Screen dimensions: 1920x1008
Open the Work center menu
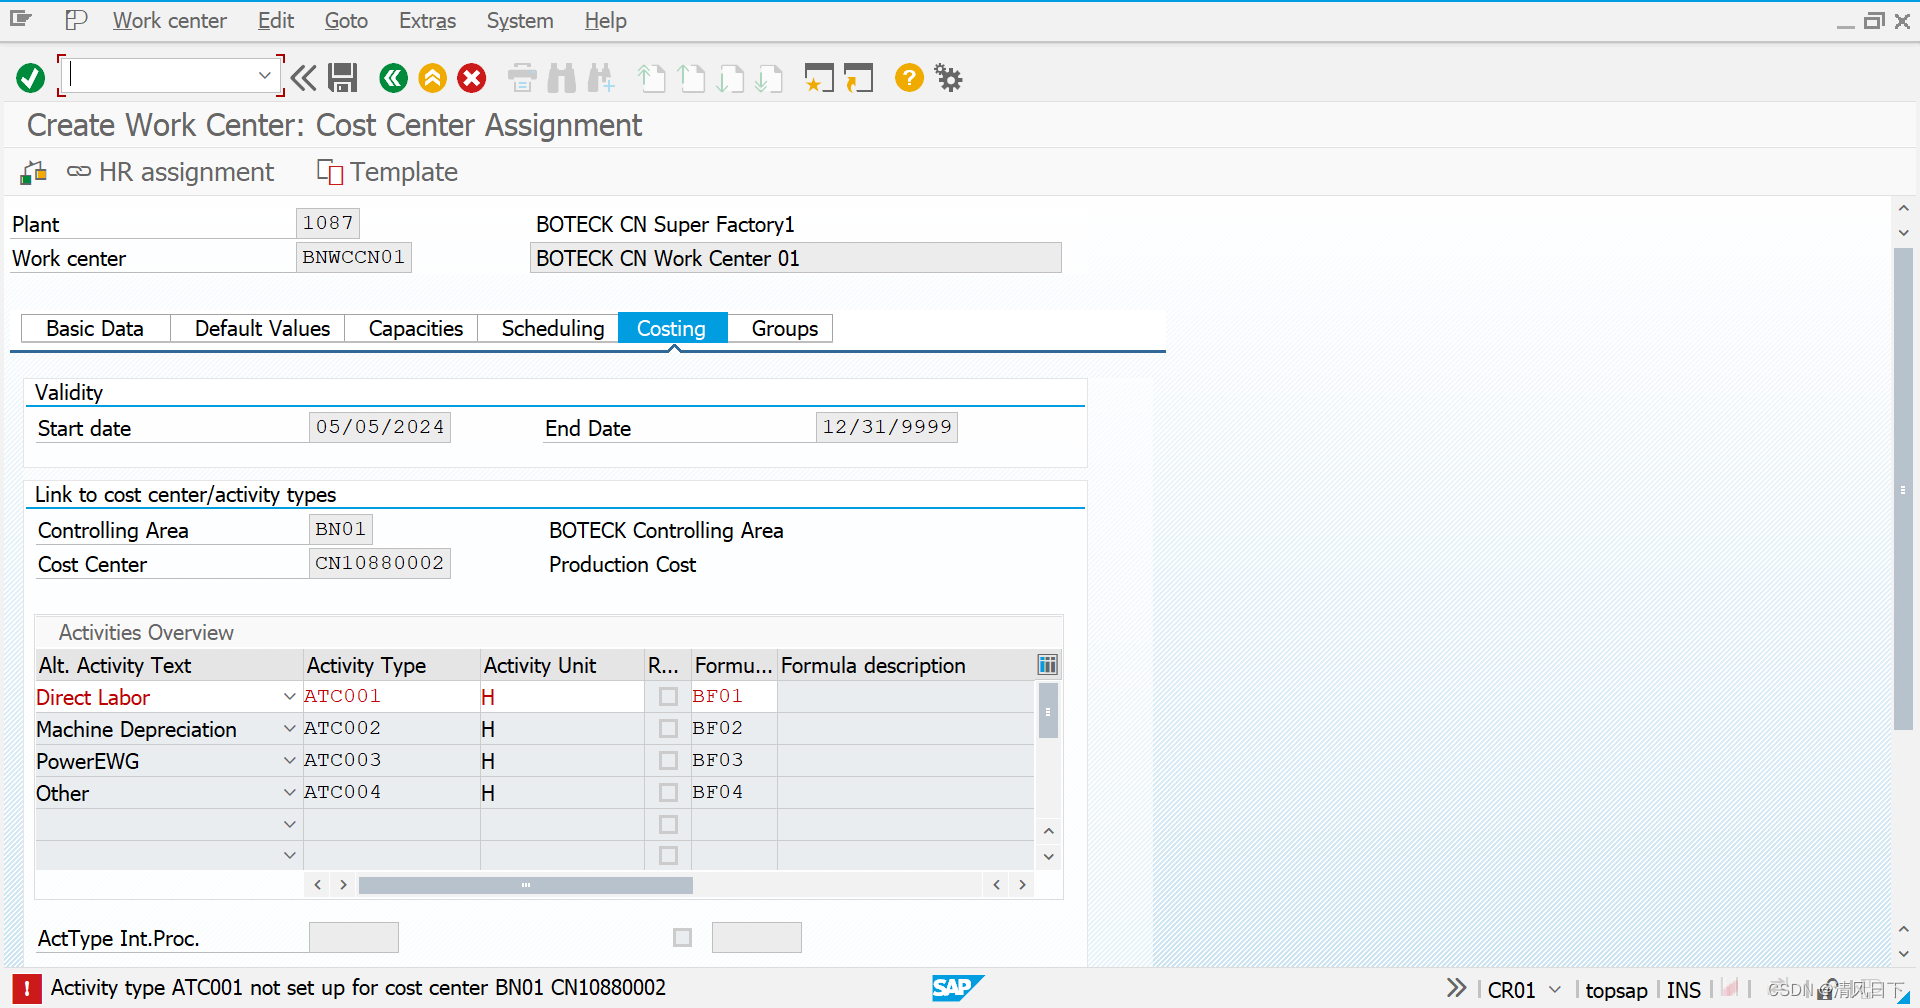click(169, 21)
